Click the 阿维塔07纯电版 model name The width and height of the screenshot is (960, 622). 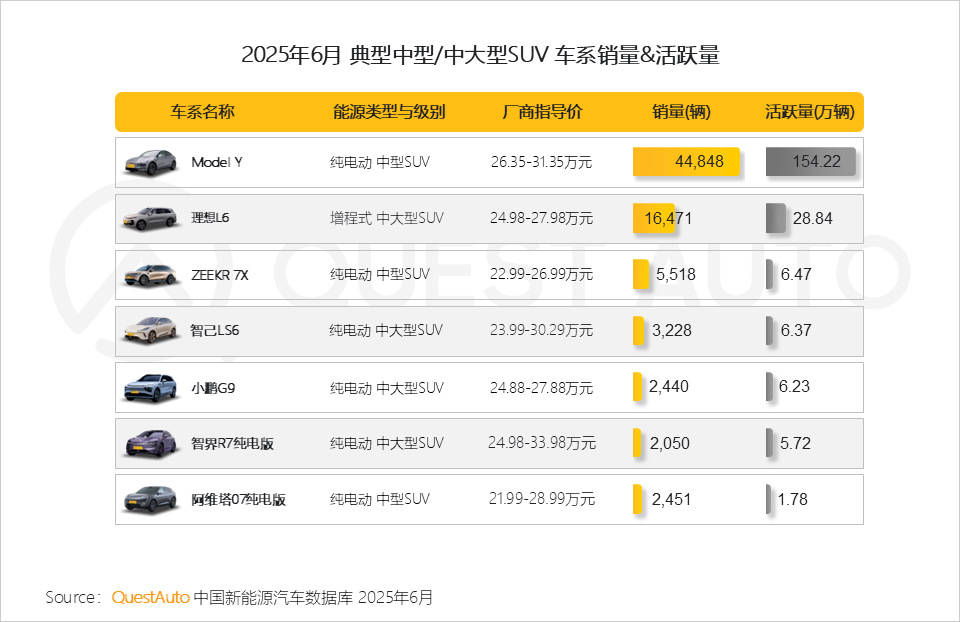[238, 499]
